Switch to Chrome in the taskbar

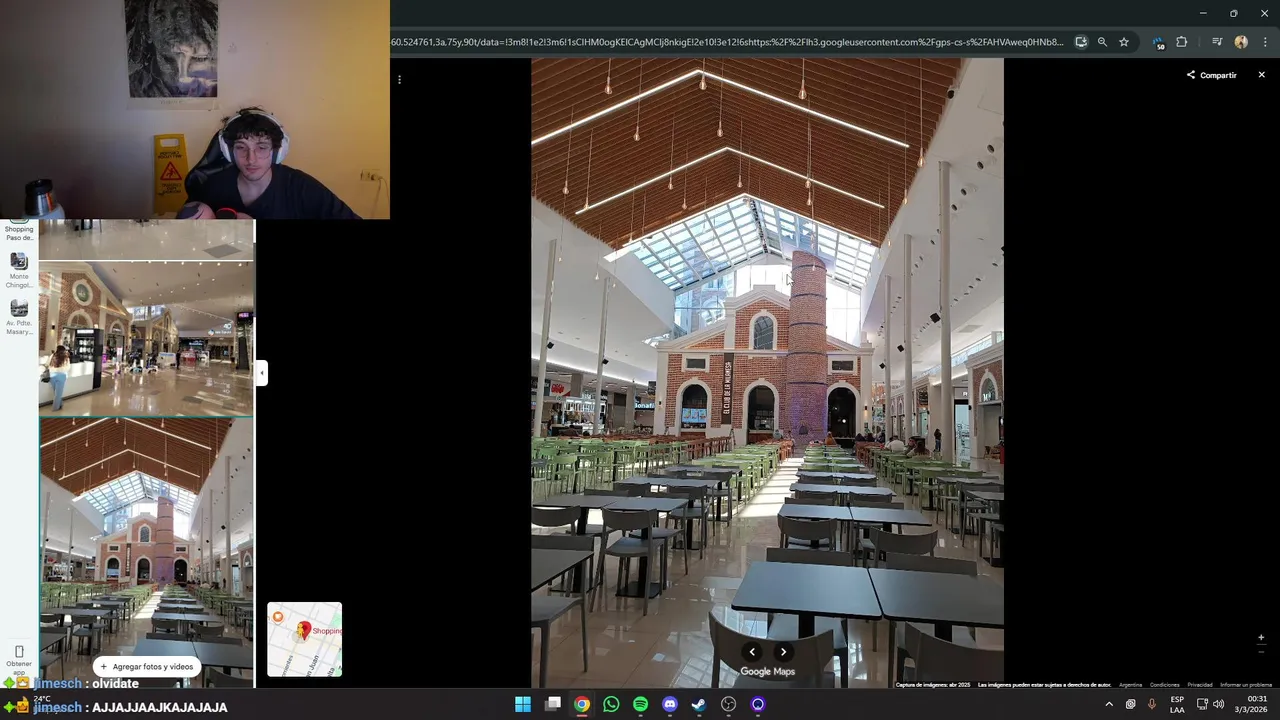[x=582, y=704]
